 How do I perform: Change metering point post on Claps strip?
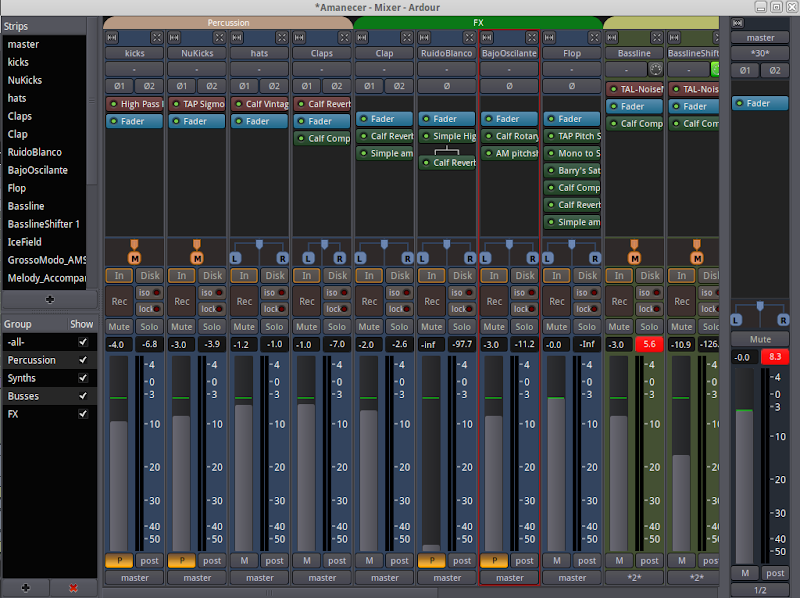click(x=337, y=561)
